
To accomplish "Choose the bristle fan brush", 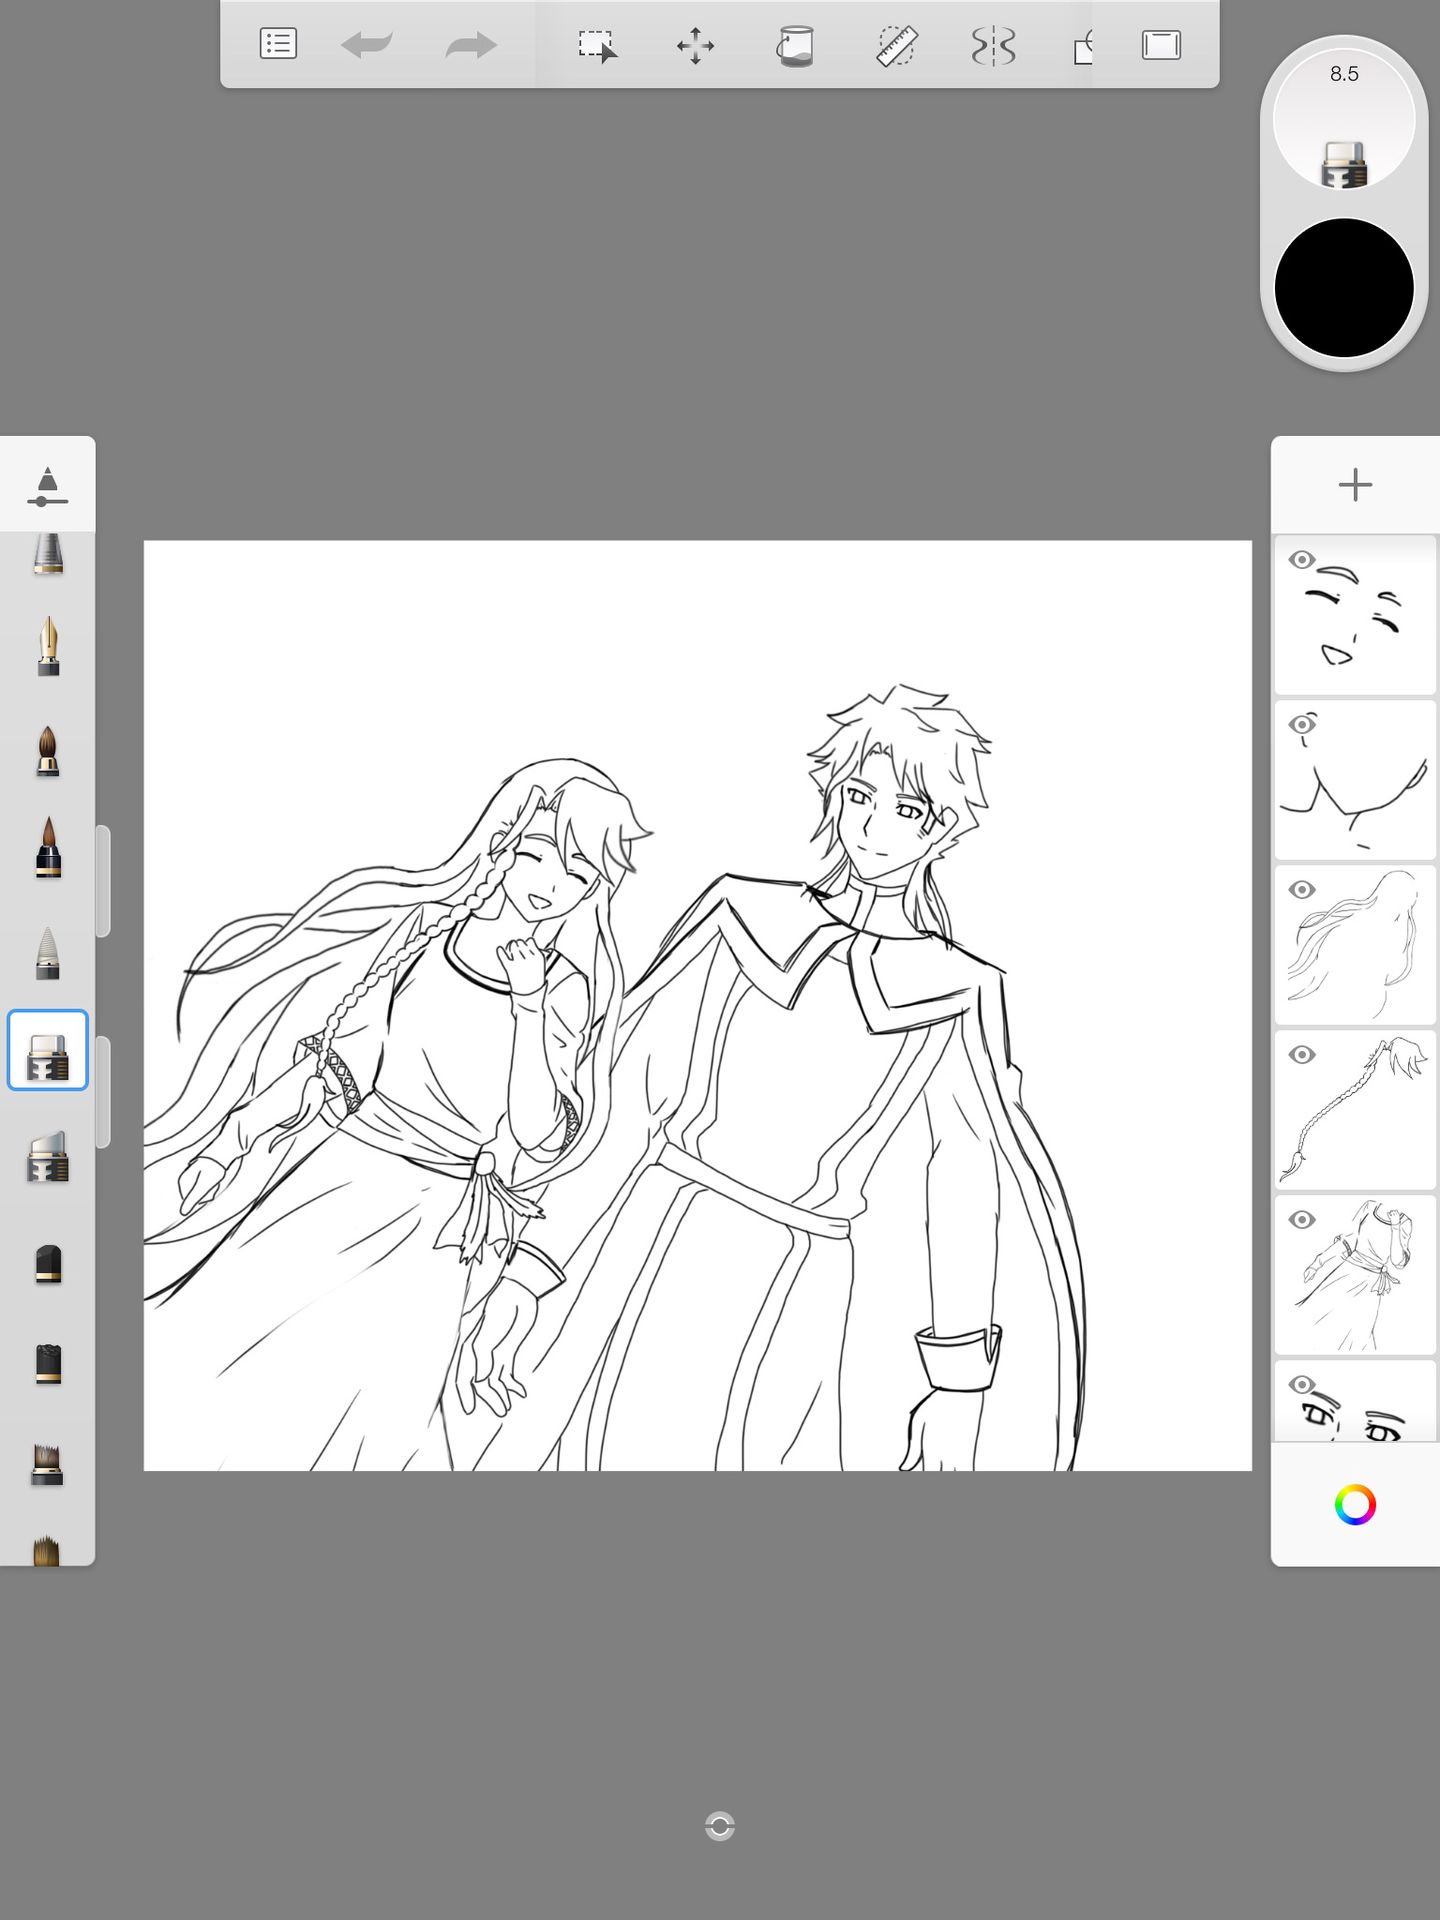I will point(47,1464).
